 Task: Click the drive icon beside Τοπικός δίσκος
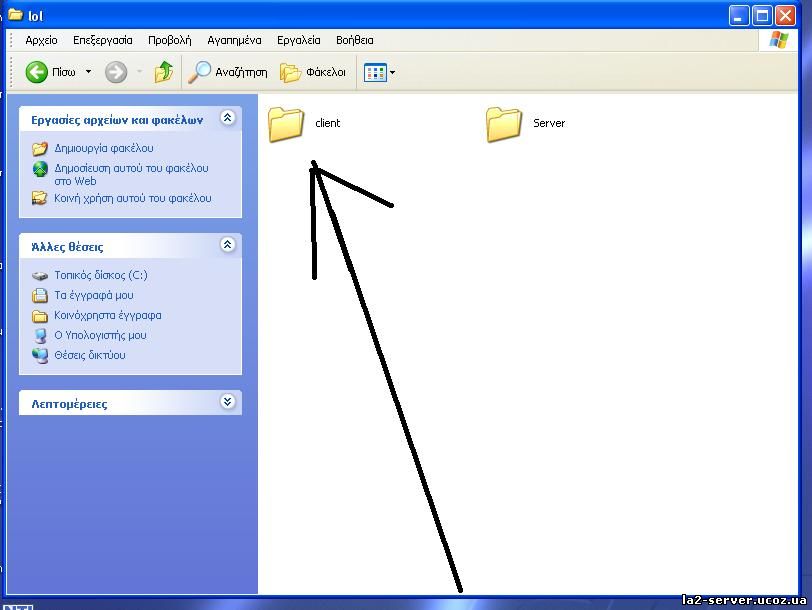(x=40, y=276)
